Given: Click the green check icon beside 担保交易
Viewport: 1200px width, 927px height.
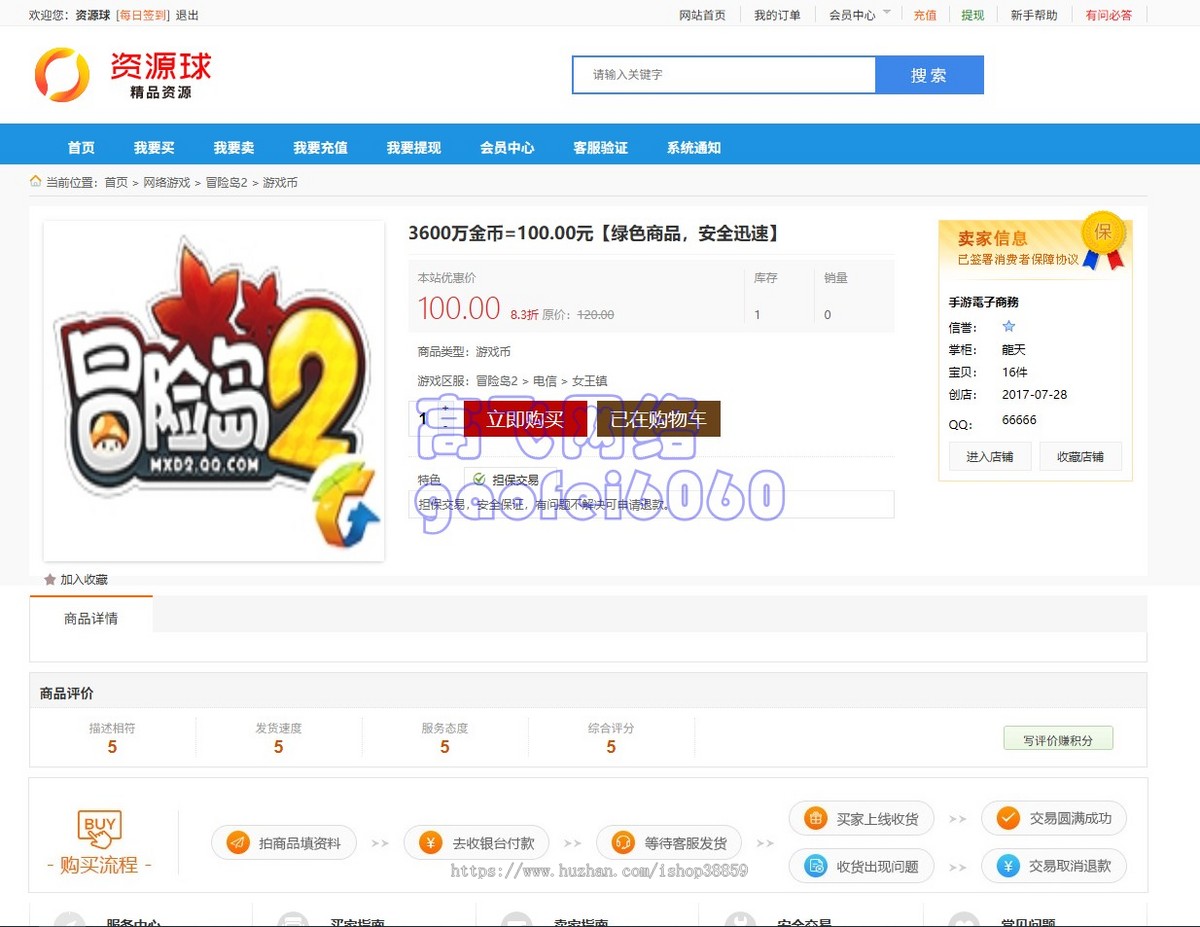Looking at the screenshot, I should click(479, 479).
